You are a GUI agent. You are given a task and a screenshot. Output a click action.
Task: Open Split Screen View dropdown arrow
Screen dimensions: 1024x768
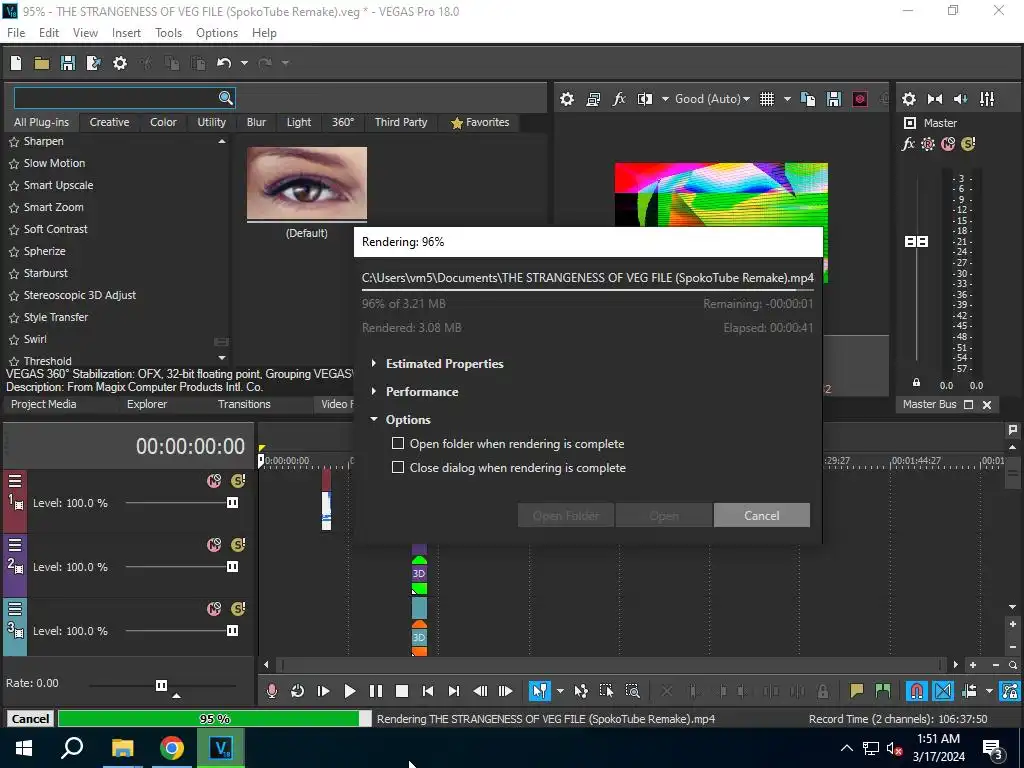(x=665, y=99)
